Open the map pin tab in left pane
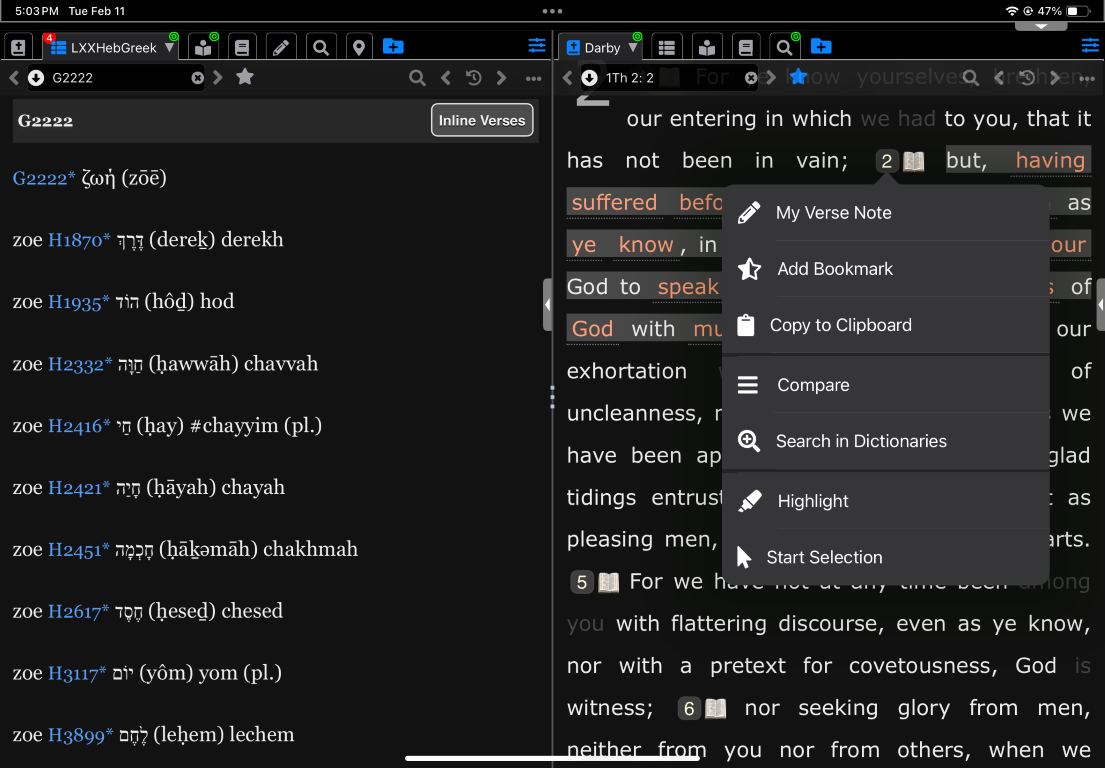Image resolution: width=1105 pixels, height=768 pixels. point(359,47)
